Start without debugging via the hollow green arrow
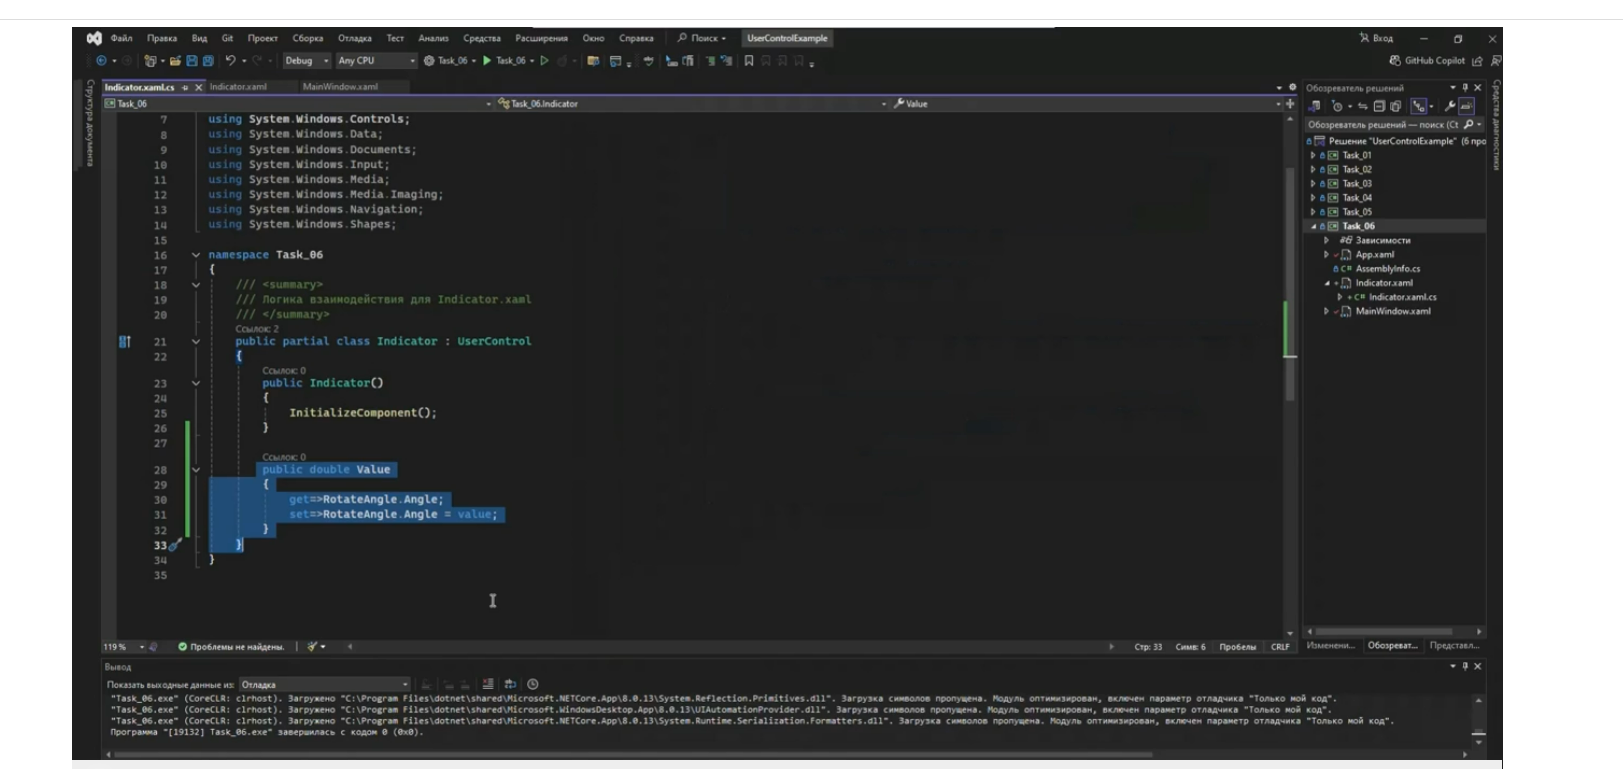 [545, 61]
